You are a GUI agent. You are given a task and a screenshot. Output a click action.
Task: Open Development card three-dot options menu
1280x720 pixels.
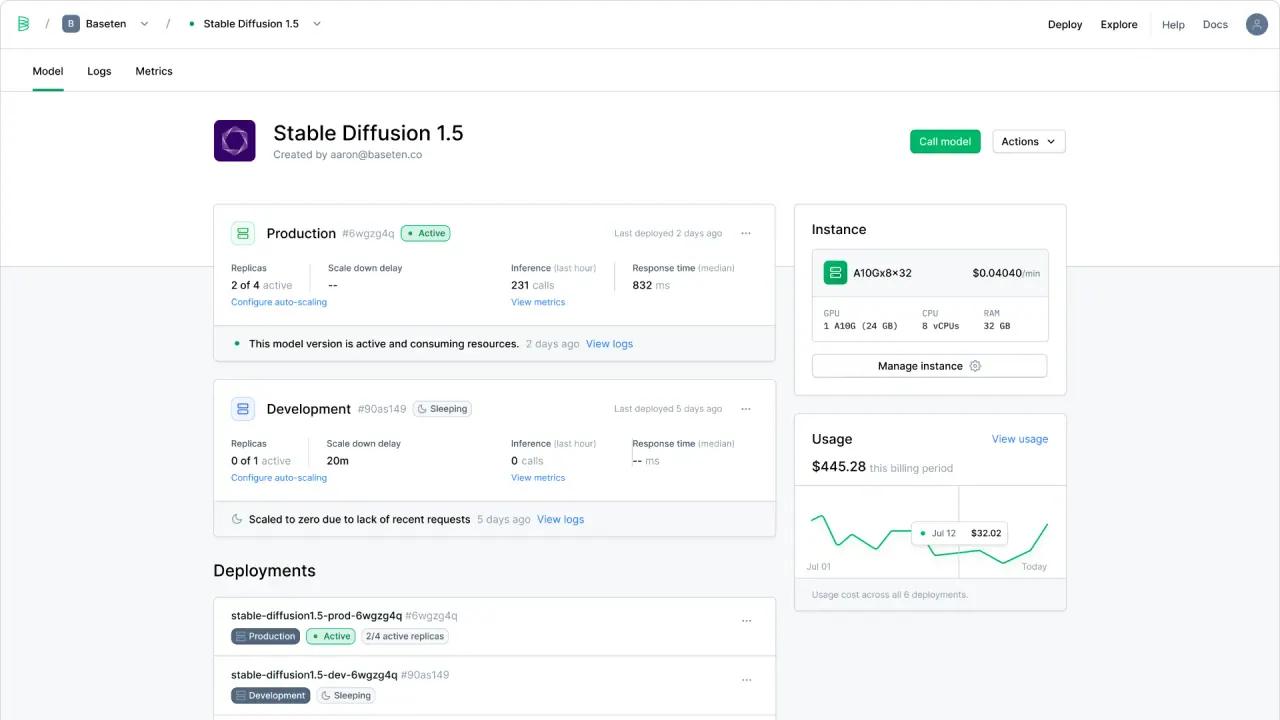tap(746, 409)
